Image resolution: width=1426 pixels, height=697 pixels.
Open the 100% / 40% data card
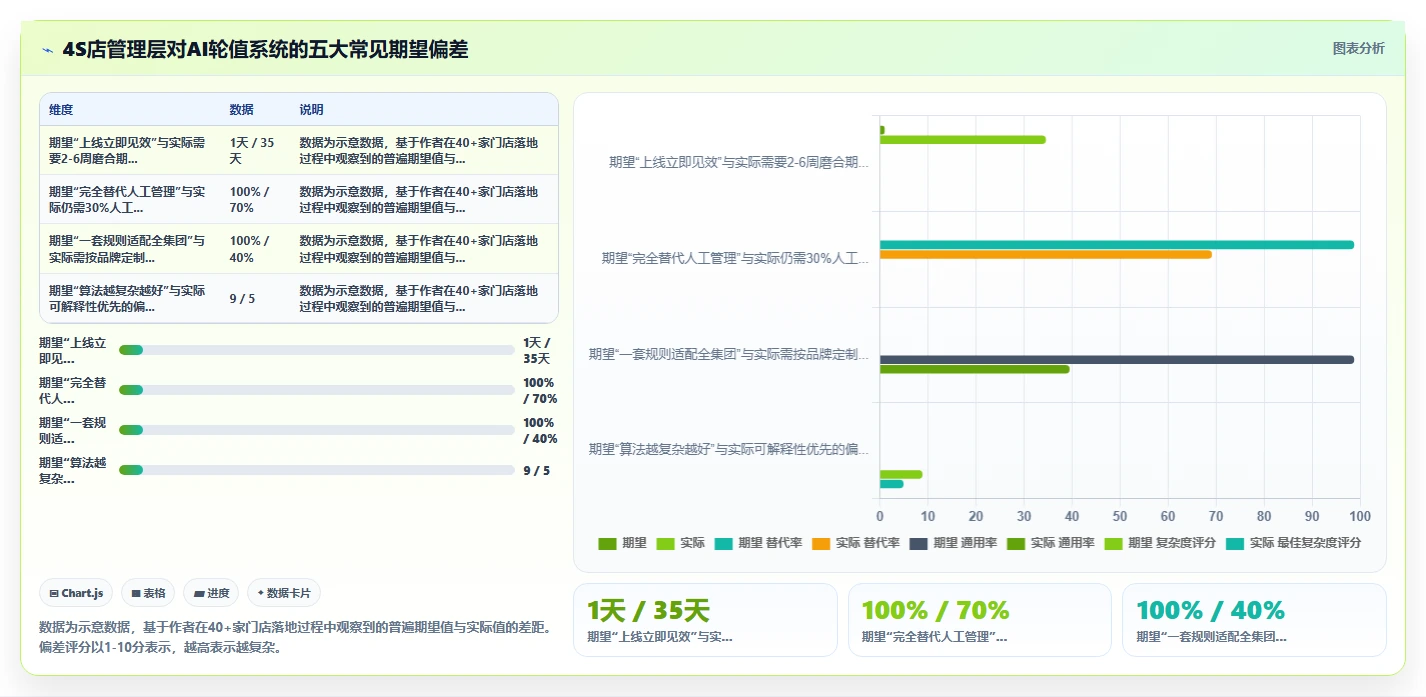click(x=1254, y=620)
